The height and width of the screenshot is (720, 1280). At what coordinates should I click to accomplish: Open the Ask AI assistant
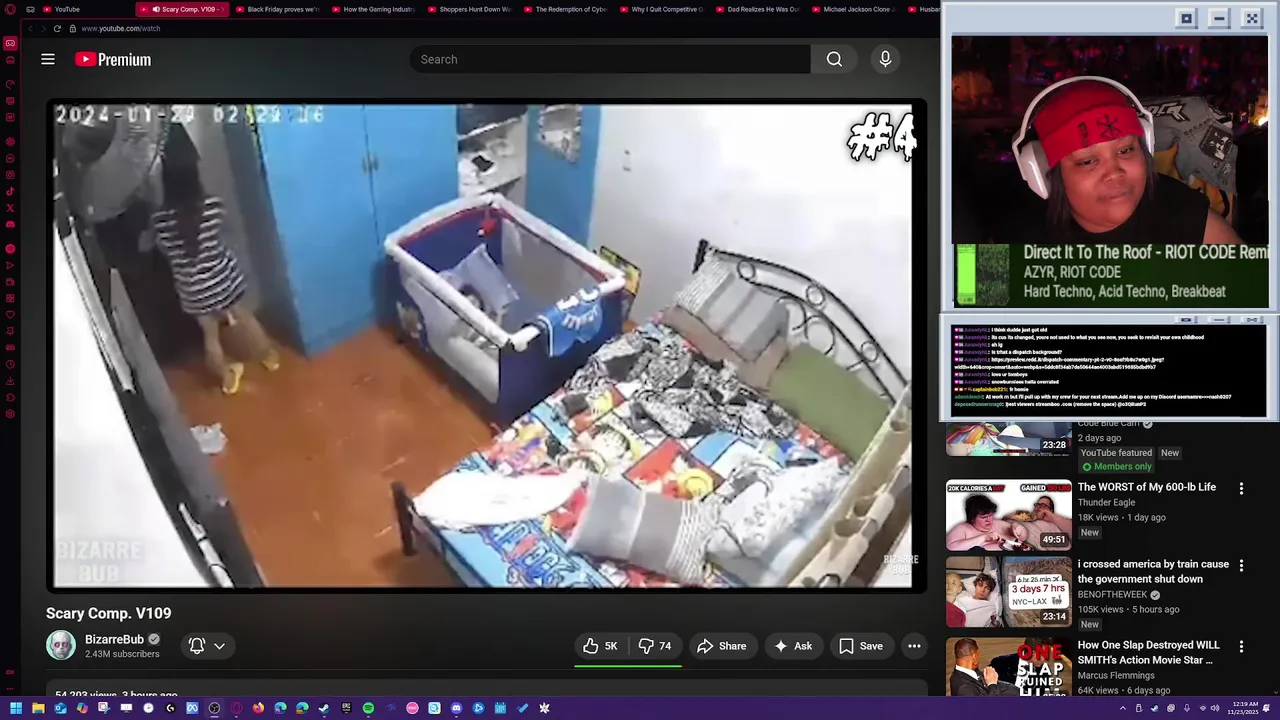pyautogui.click(x=792, y=646)
